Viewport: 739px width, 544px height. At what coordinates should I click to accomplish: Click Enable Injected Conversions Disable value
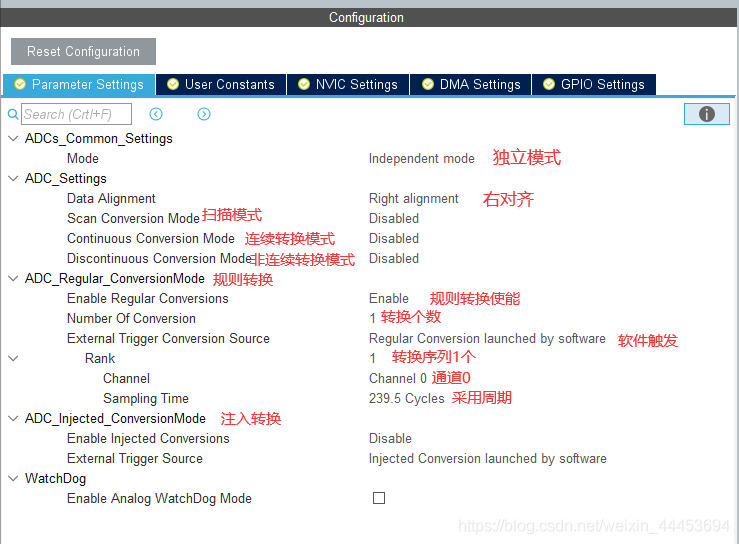(x=390, y=438)
